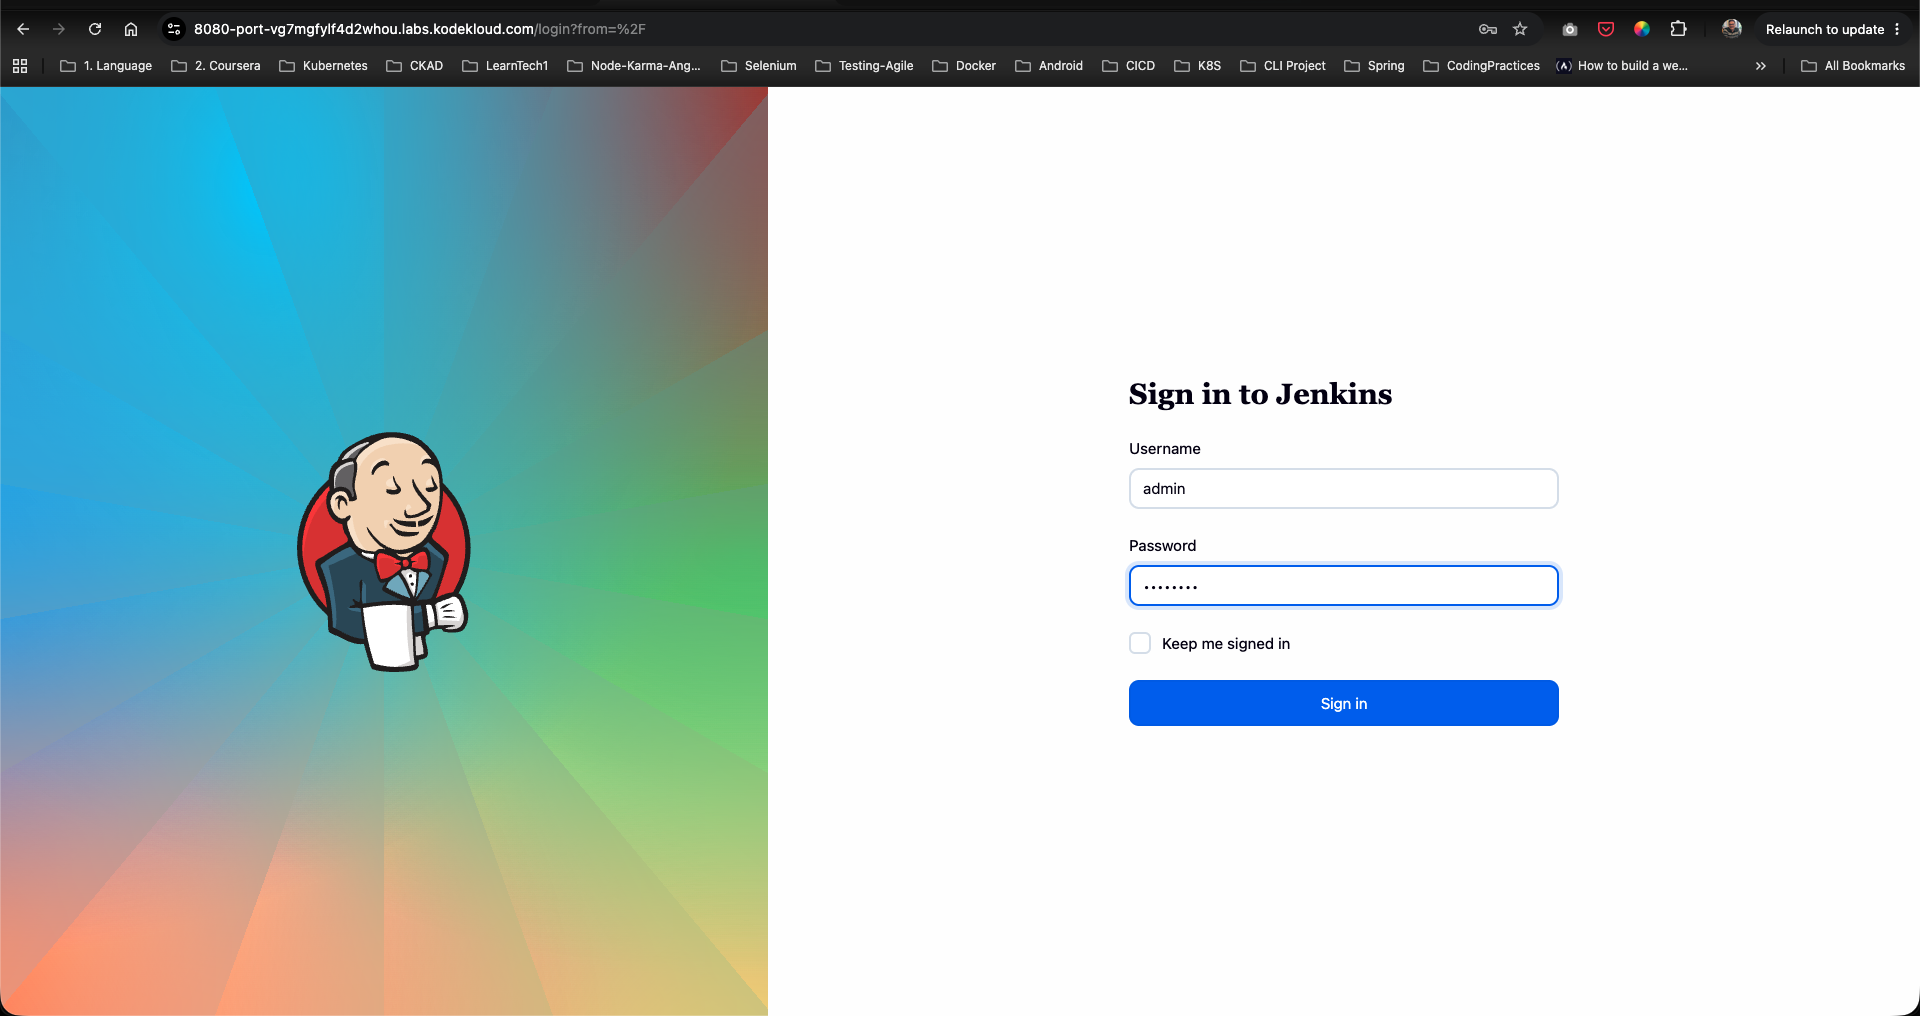The width and height of the screenshot is (1920, 1016).
Task: Click the Keep me signed in label
Action: (x=1226, y=643)
